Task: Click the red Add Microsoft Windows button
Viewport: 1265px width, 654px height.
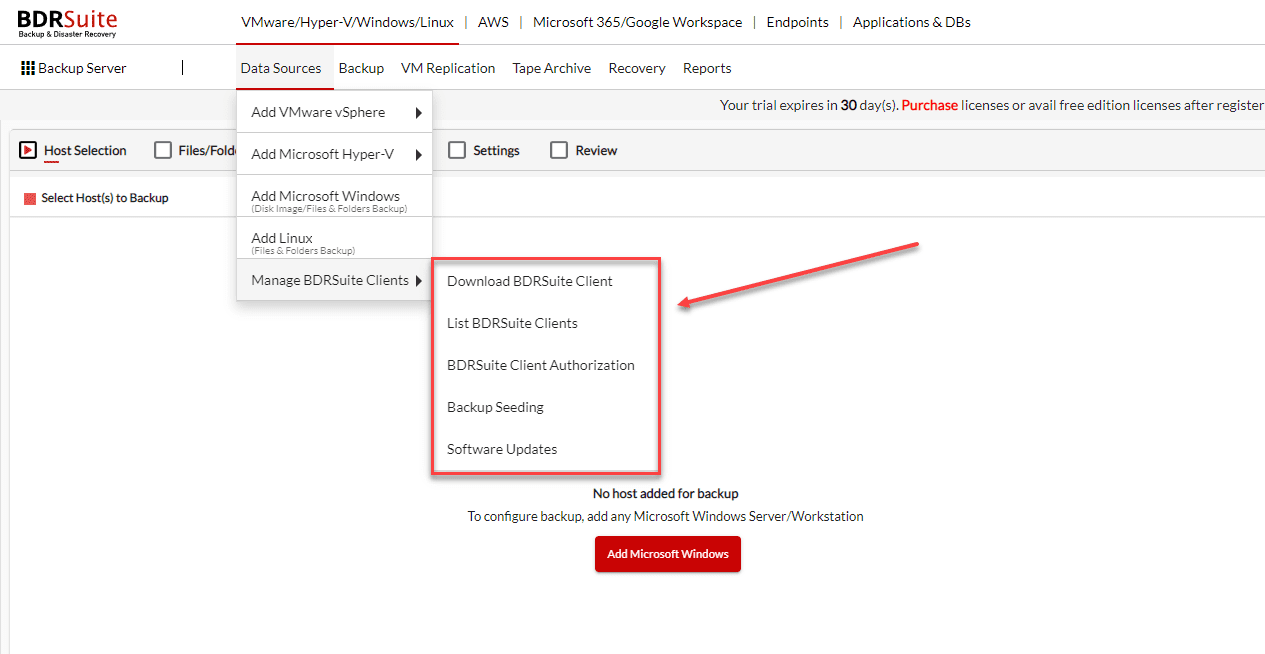Action: point(668,554)
